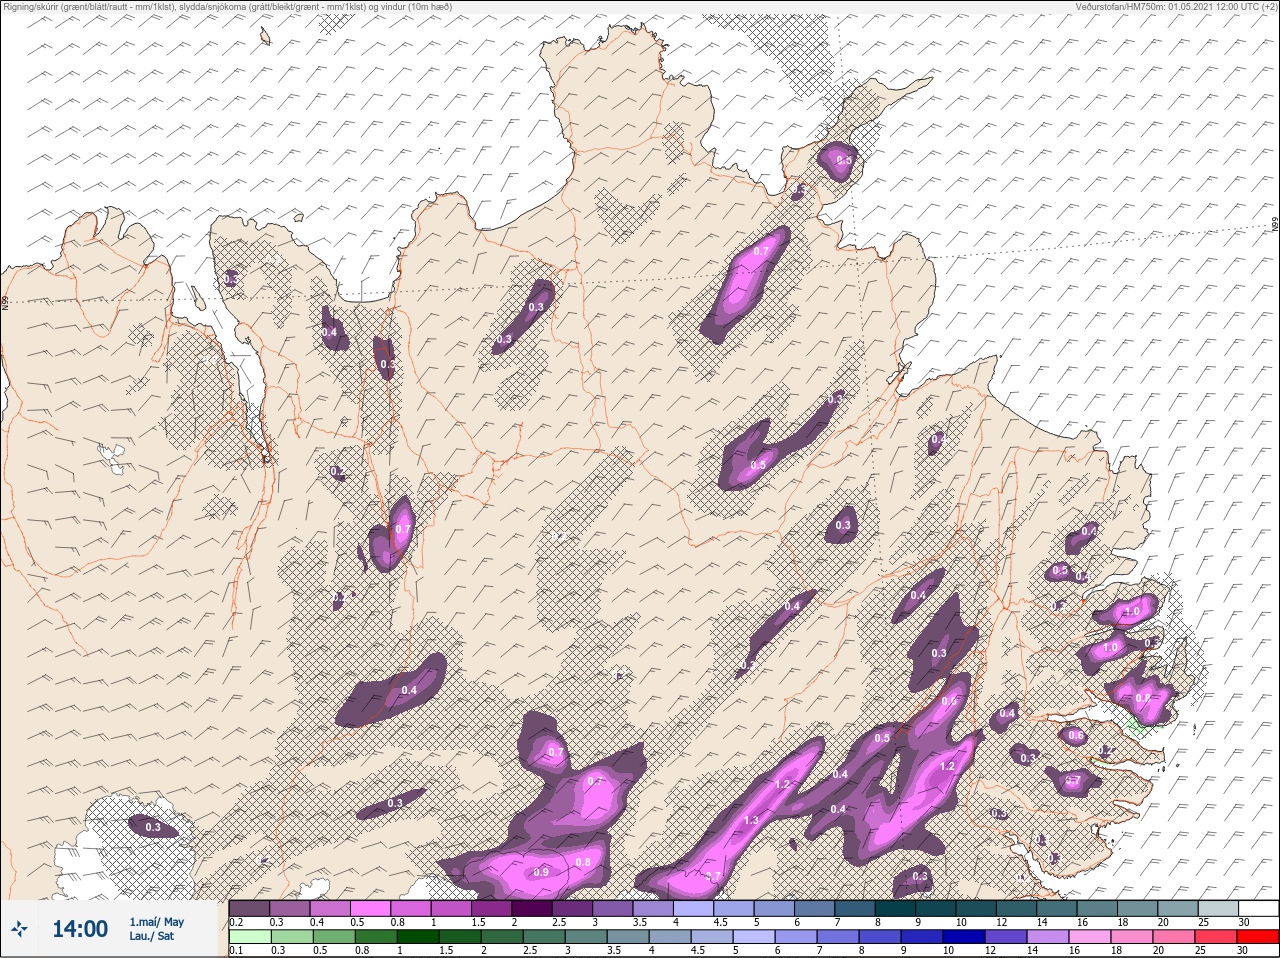Pick the white swatch ending the upper scale
This screenshot has height=958, width=1280.
click(x=1258, y=909)
